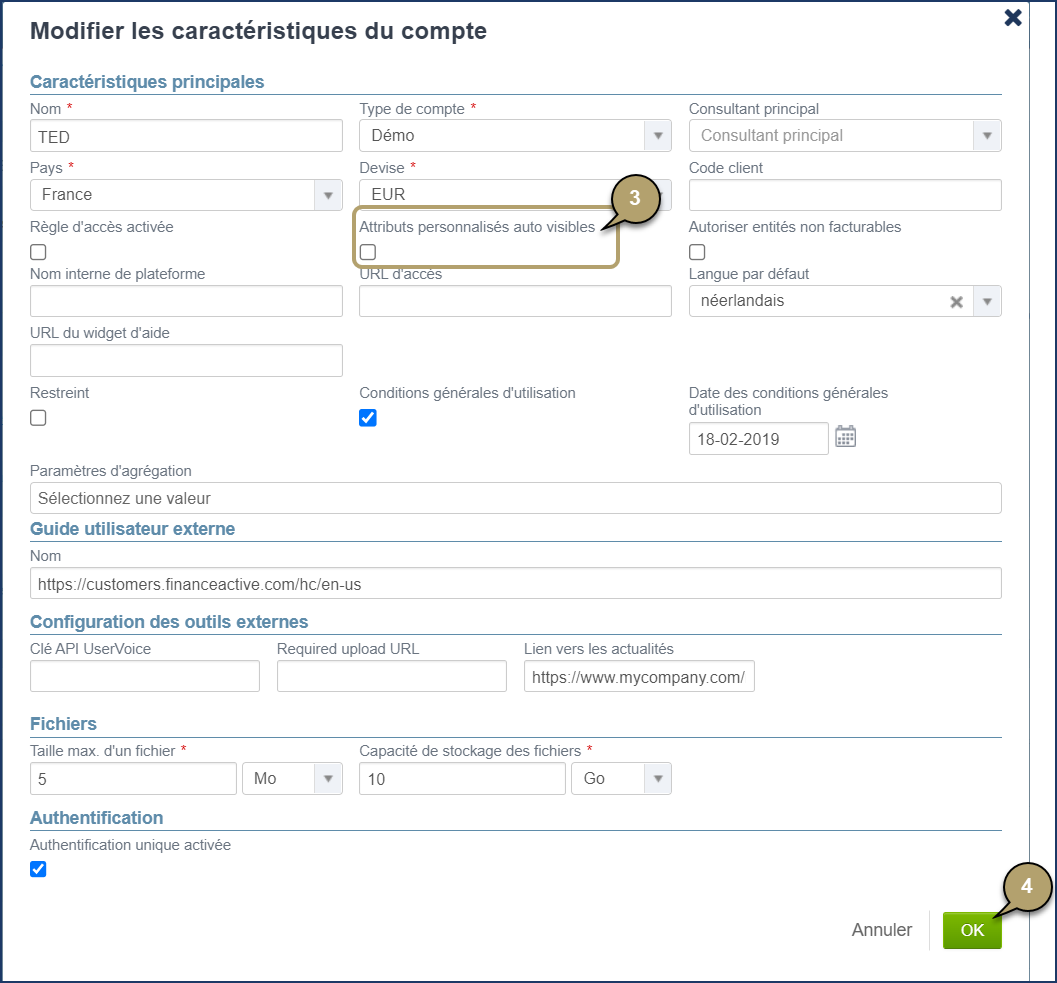This screenshot has width=1057, height=983.
Task: Click the green OK button
Action: 972,930
